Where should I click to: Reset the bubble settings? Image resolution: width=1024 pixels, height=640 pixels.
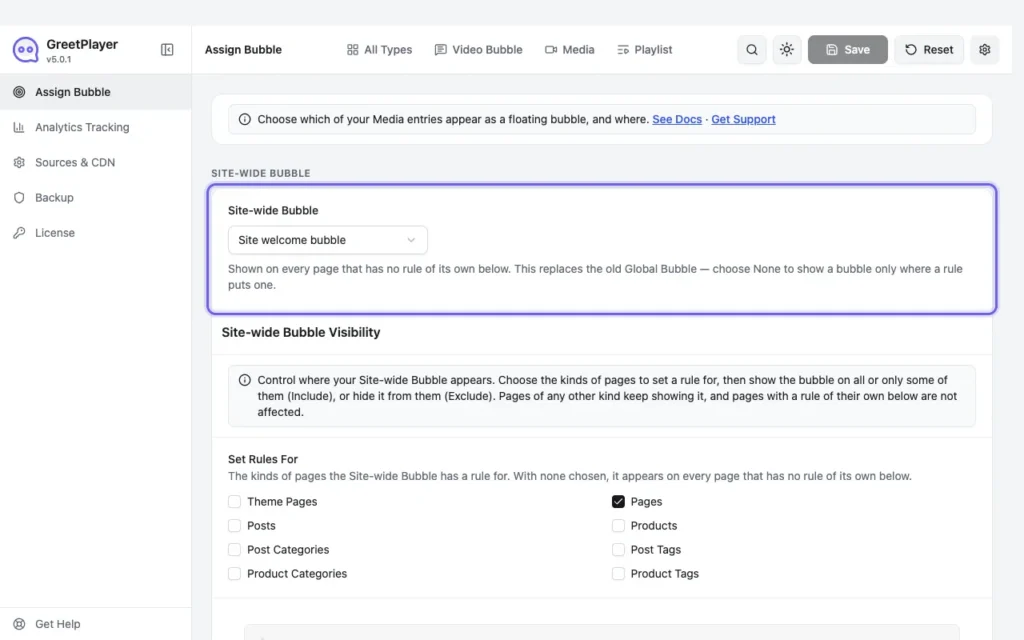929,50
